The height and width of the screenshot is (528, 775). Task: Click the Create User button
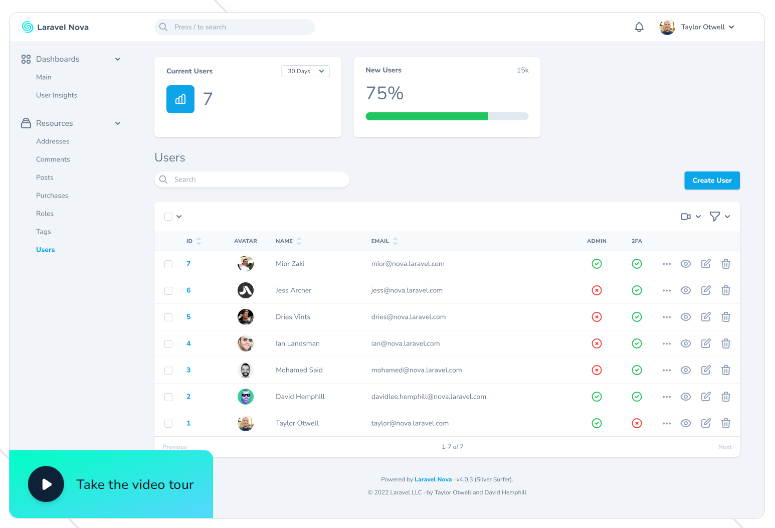(x=712, y=180)
